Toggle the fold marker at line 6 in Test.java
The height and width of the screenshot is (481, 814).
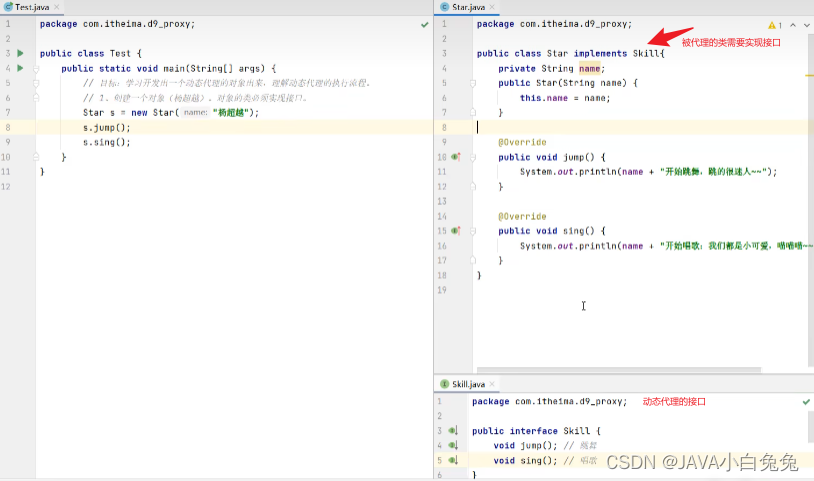click(36, 98)
